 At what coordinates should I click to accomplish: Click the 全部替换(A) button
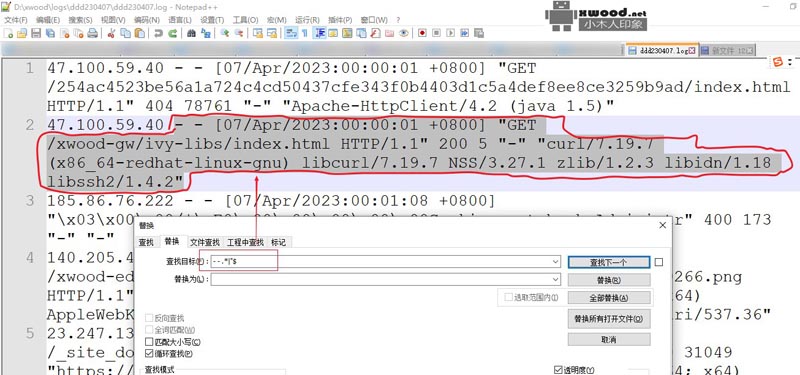point(609,297)
